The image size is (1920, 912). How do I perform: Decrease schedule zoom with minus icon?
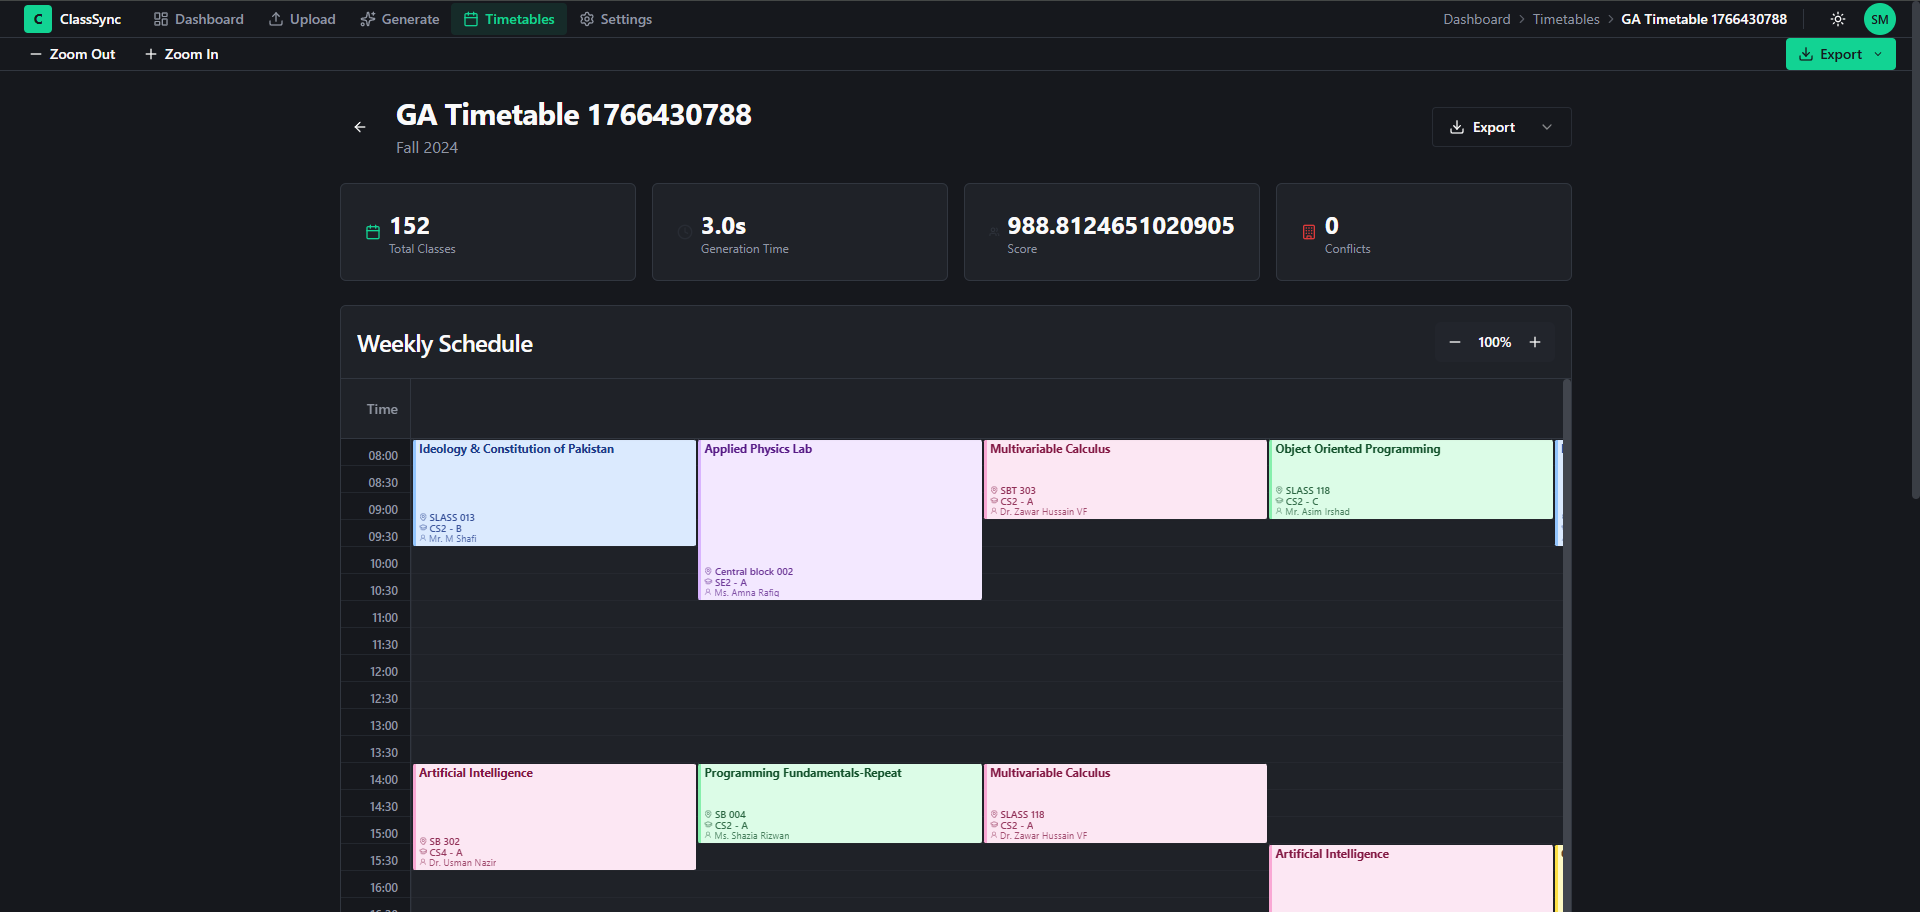point(1454,342)
